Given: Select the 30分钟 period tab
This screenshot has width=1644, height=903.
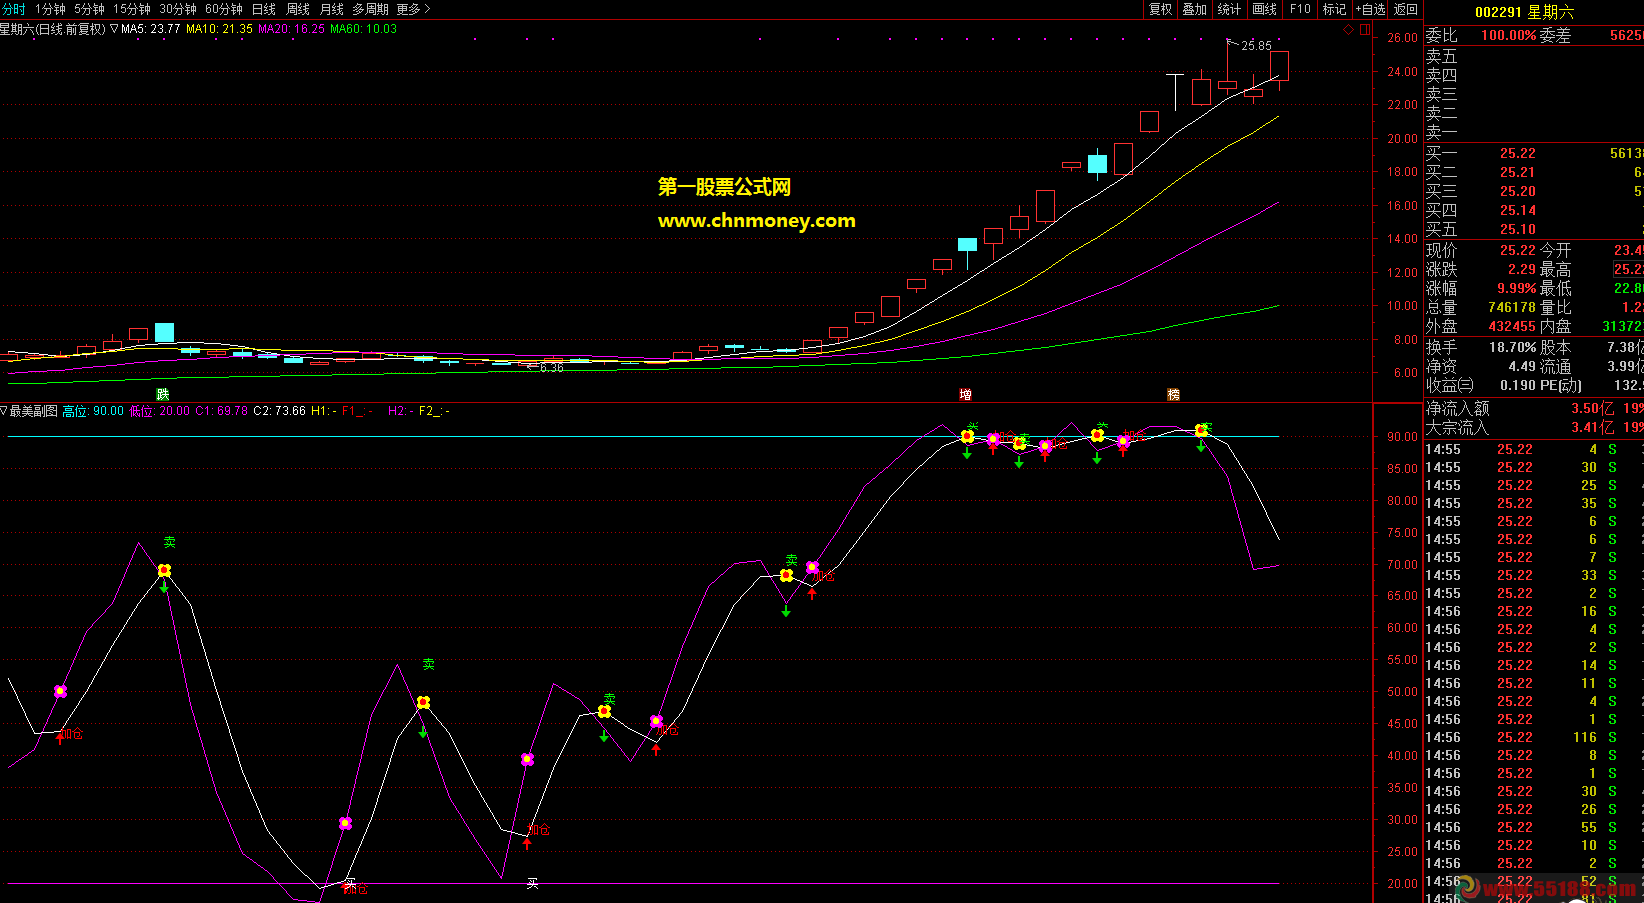Looking at the screenshot, I should coord(178,9).
